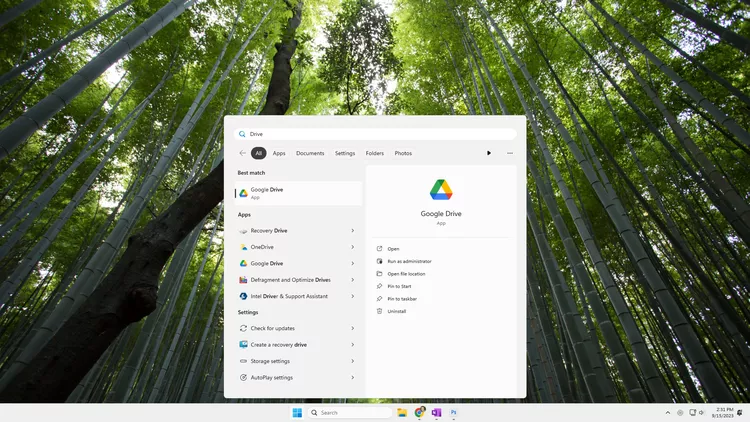The height and width of the screenshot is (422, 750).
Task: Click the Check for updates refresh icon
Action: [x=243, y=328]
